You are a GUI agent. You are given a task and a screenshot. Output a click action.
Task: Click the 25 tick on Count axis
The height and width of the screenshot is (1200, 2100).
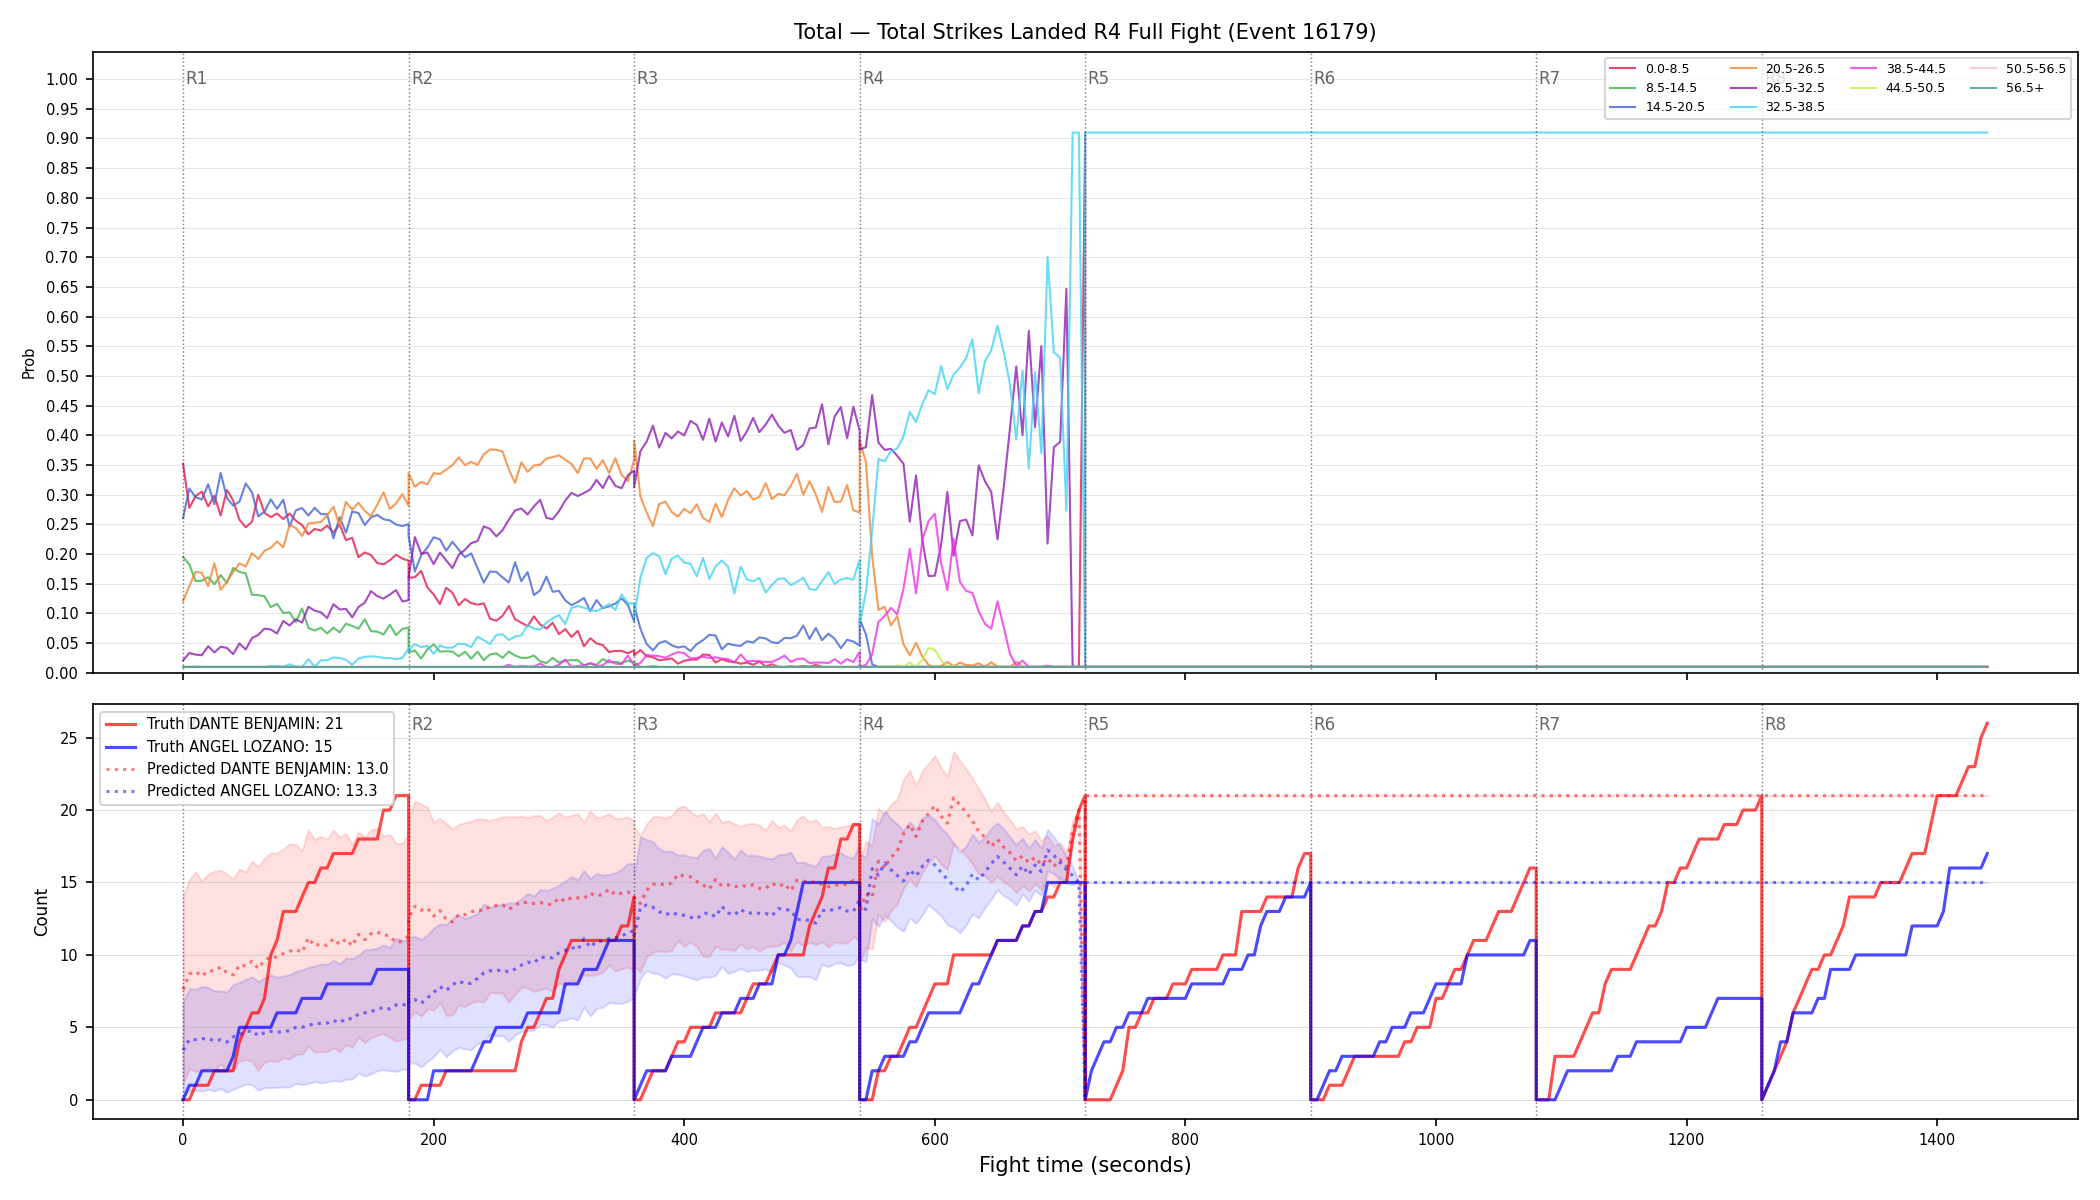(x=69, y=739)
